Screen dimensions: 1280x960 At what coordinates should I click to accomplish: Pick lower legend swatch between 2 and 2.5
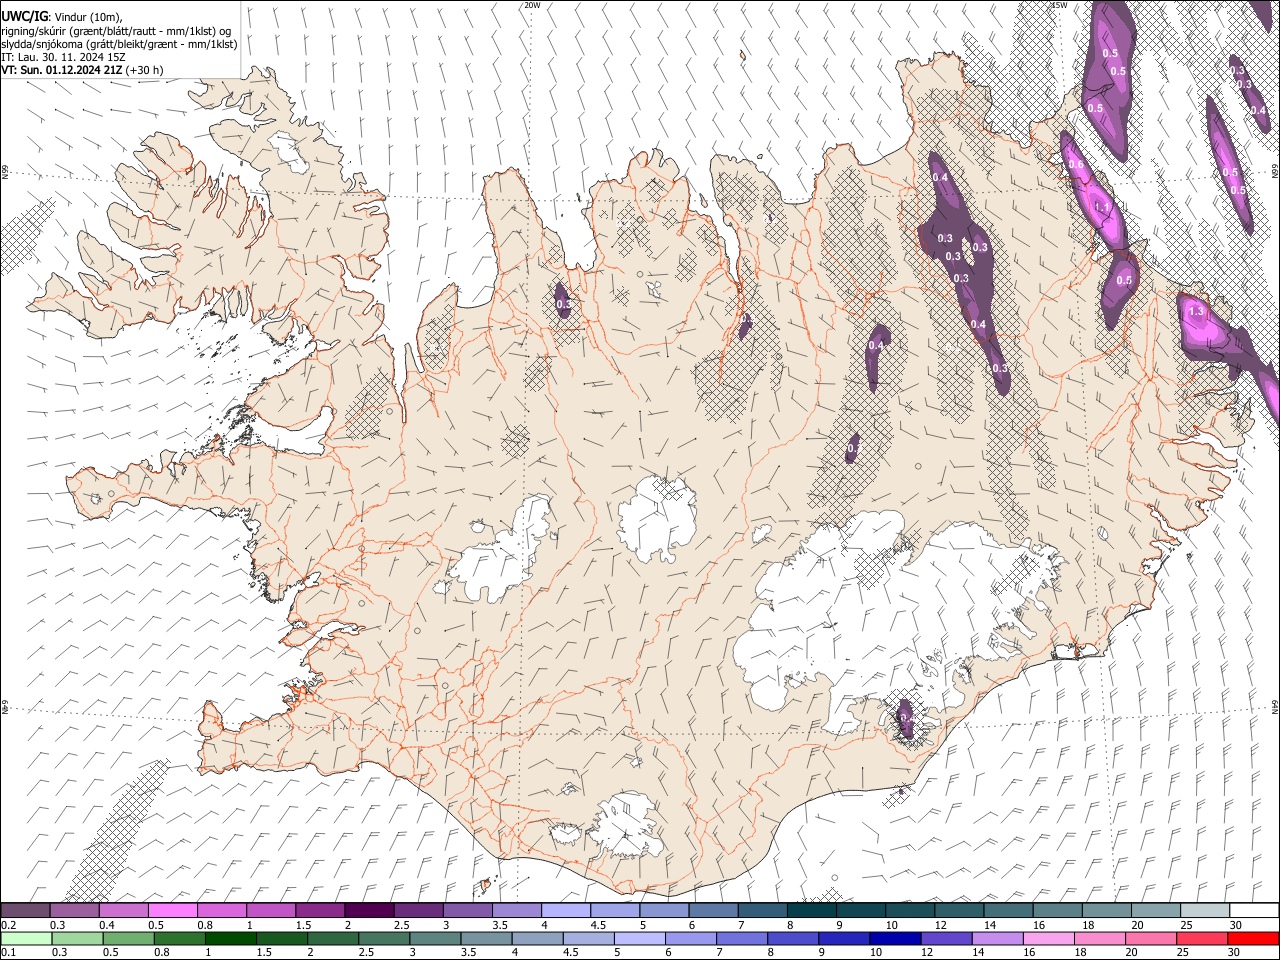(x=332, y=938)
